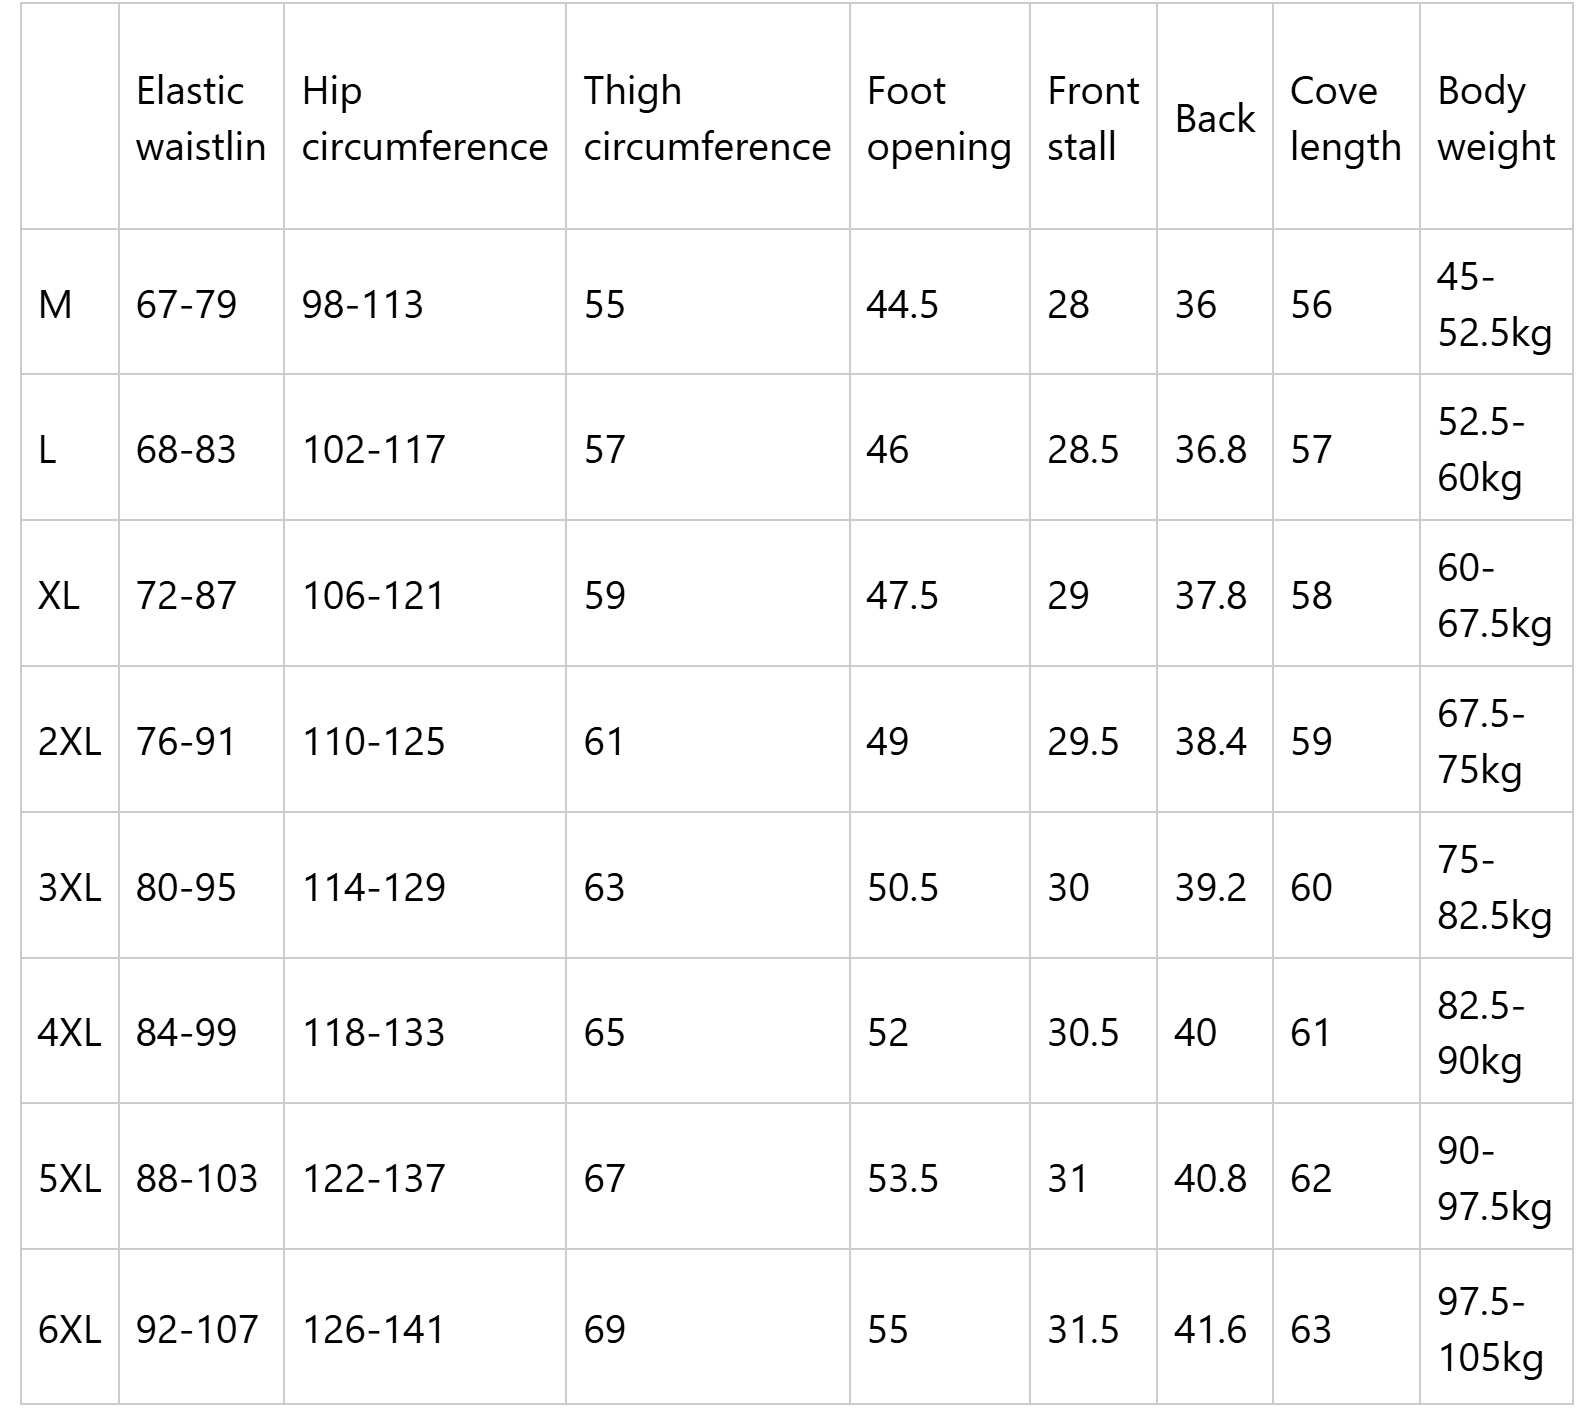1595x1425 pixels.
Task: Select the 30.5 front stall cell
Action: click(1083, 1033)
